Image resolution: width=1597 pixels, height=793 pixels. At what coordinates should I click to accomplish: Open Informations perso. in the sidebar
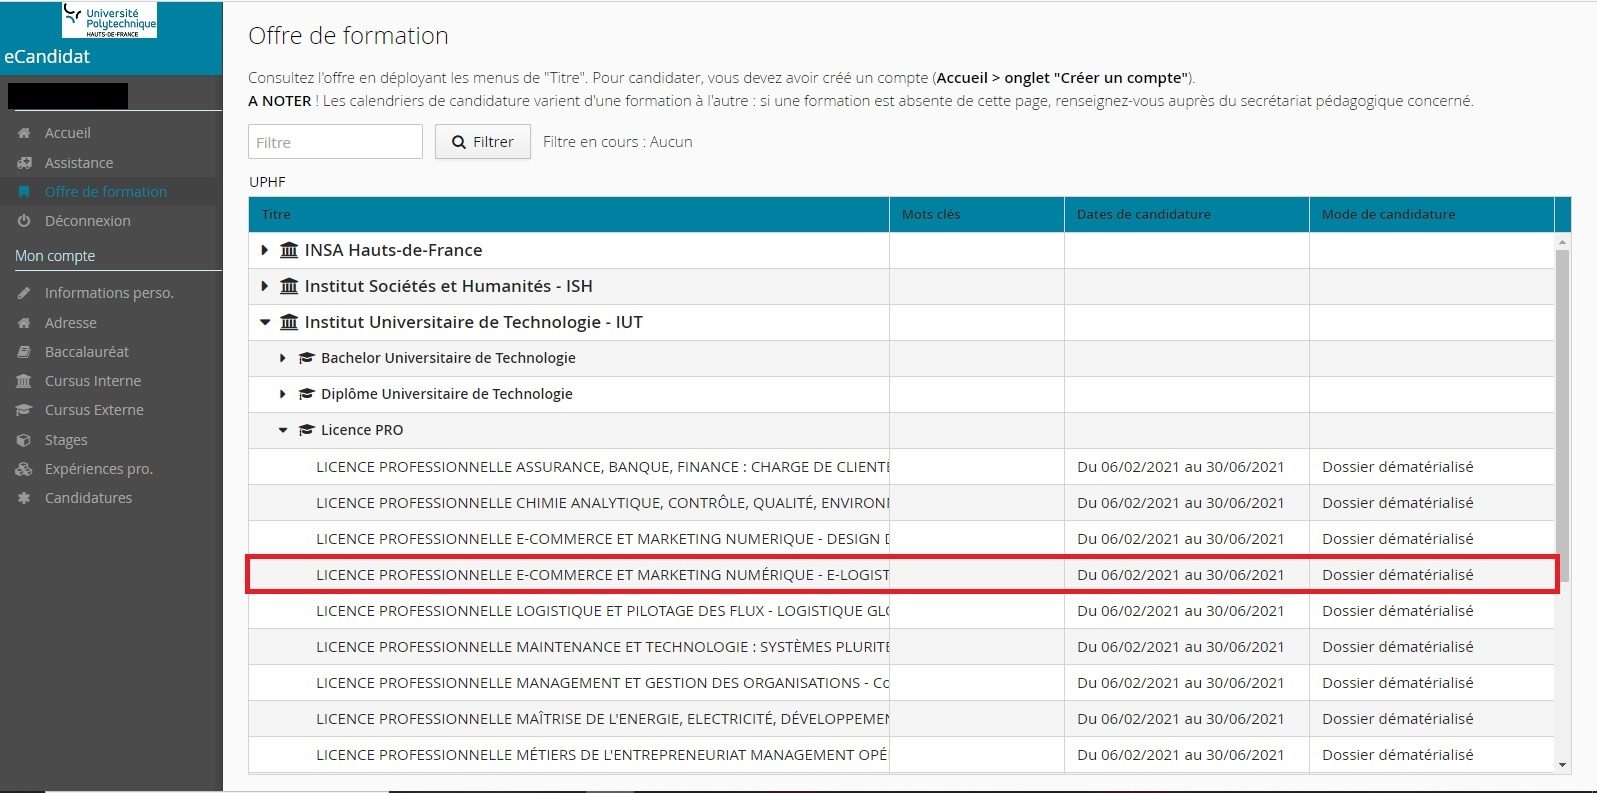pos(110,293)
